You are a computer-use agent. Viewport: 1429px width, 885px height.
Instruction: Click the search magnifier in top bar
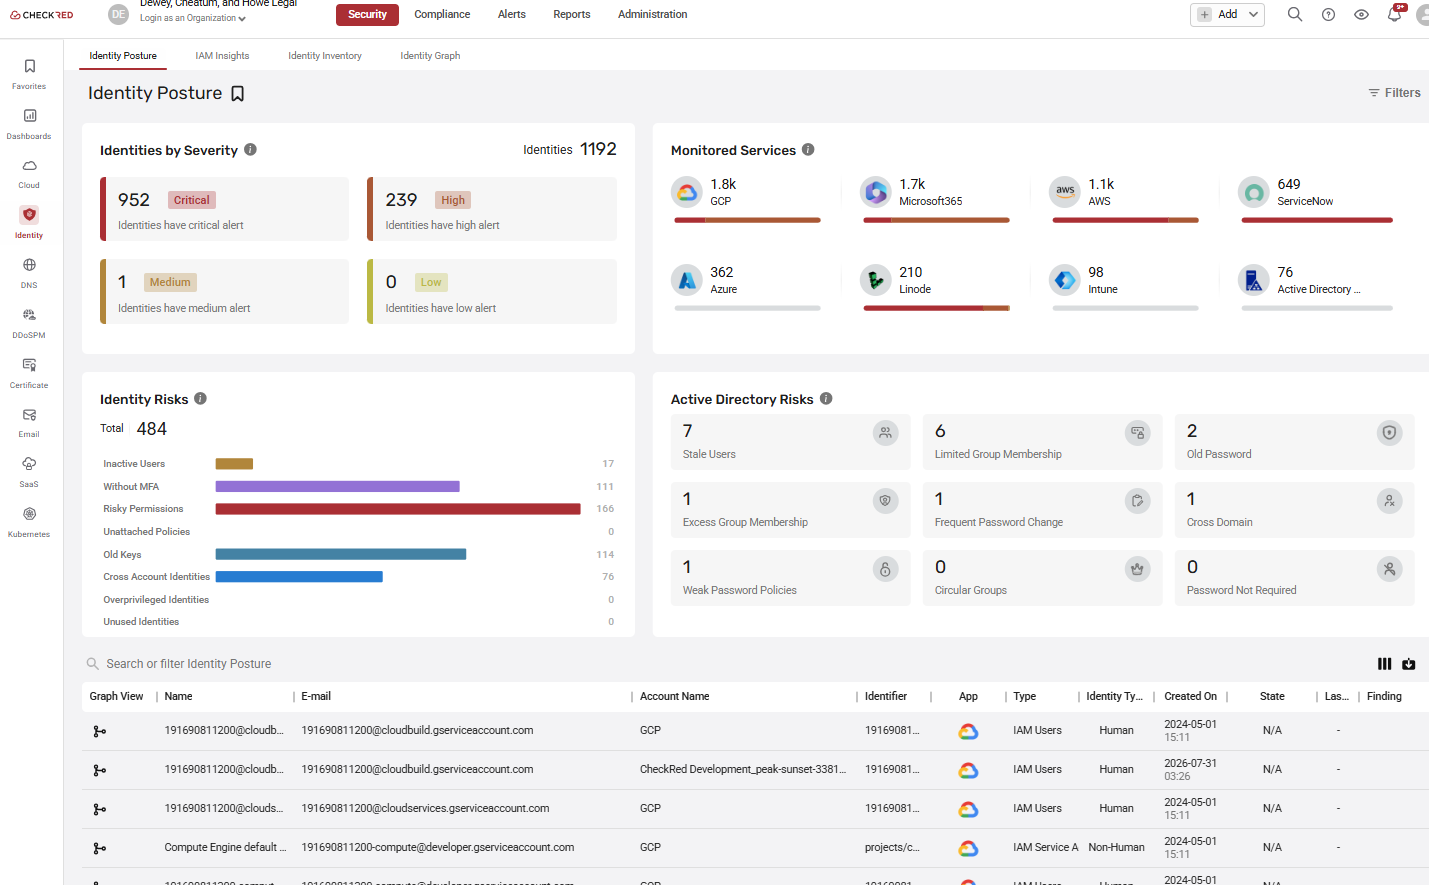[x=1295, y=14]
